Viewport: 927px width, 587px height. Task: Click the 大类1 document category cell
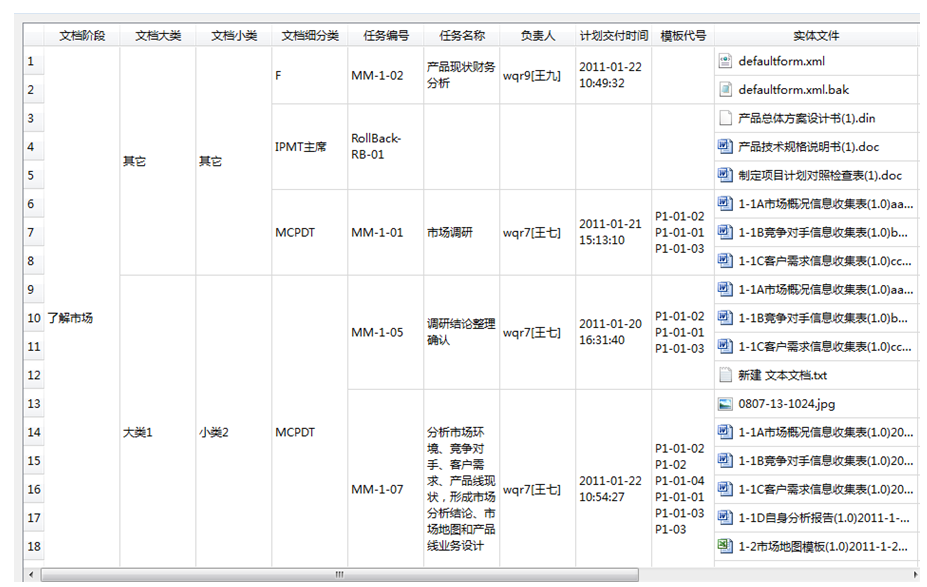138,433
